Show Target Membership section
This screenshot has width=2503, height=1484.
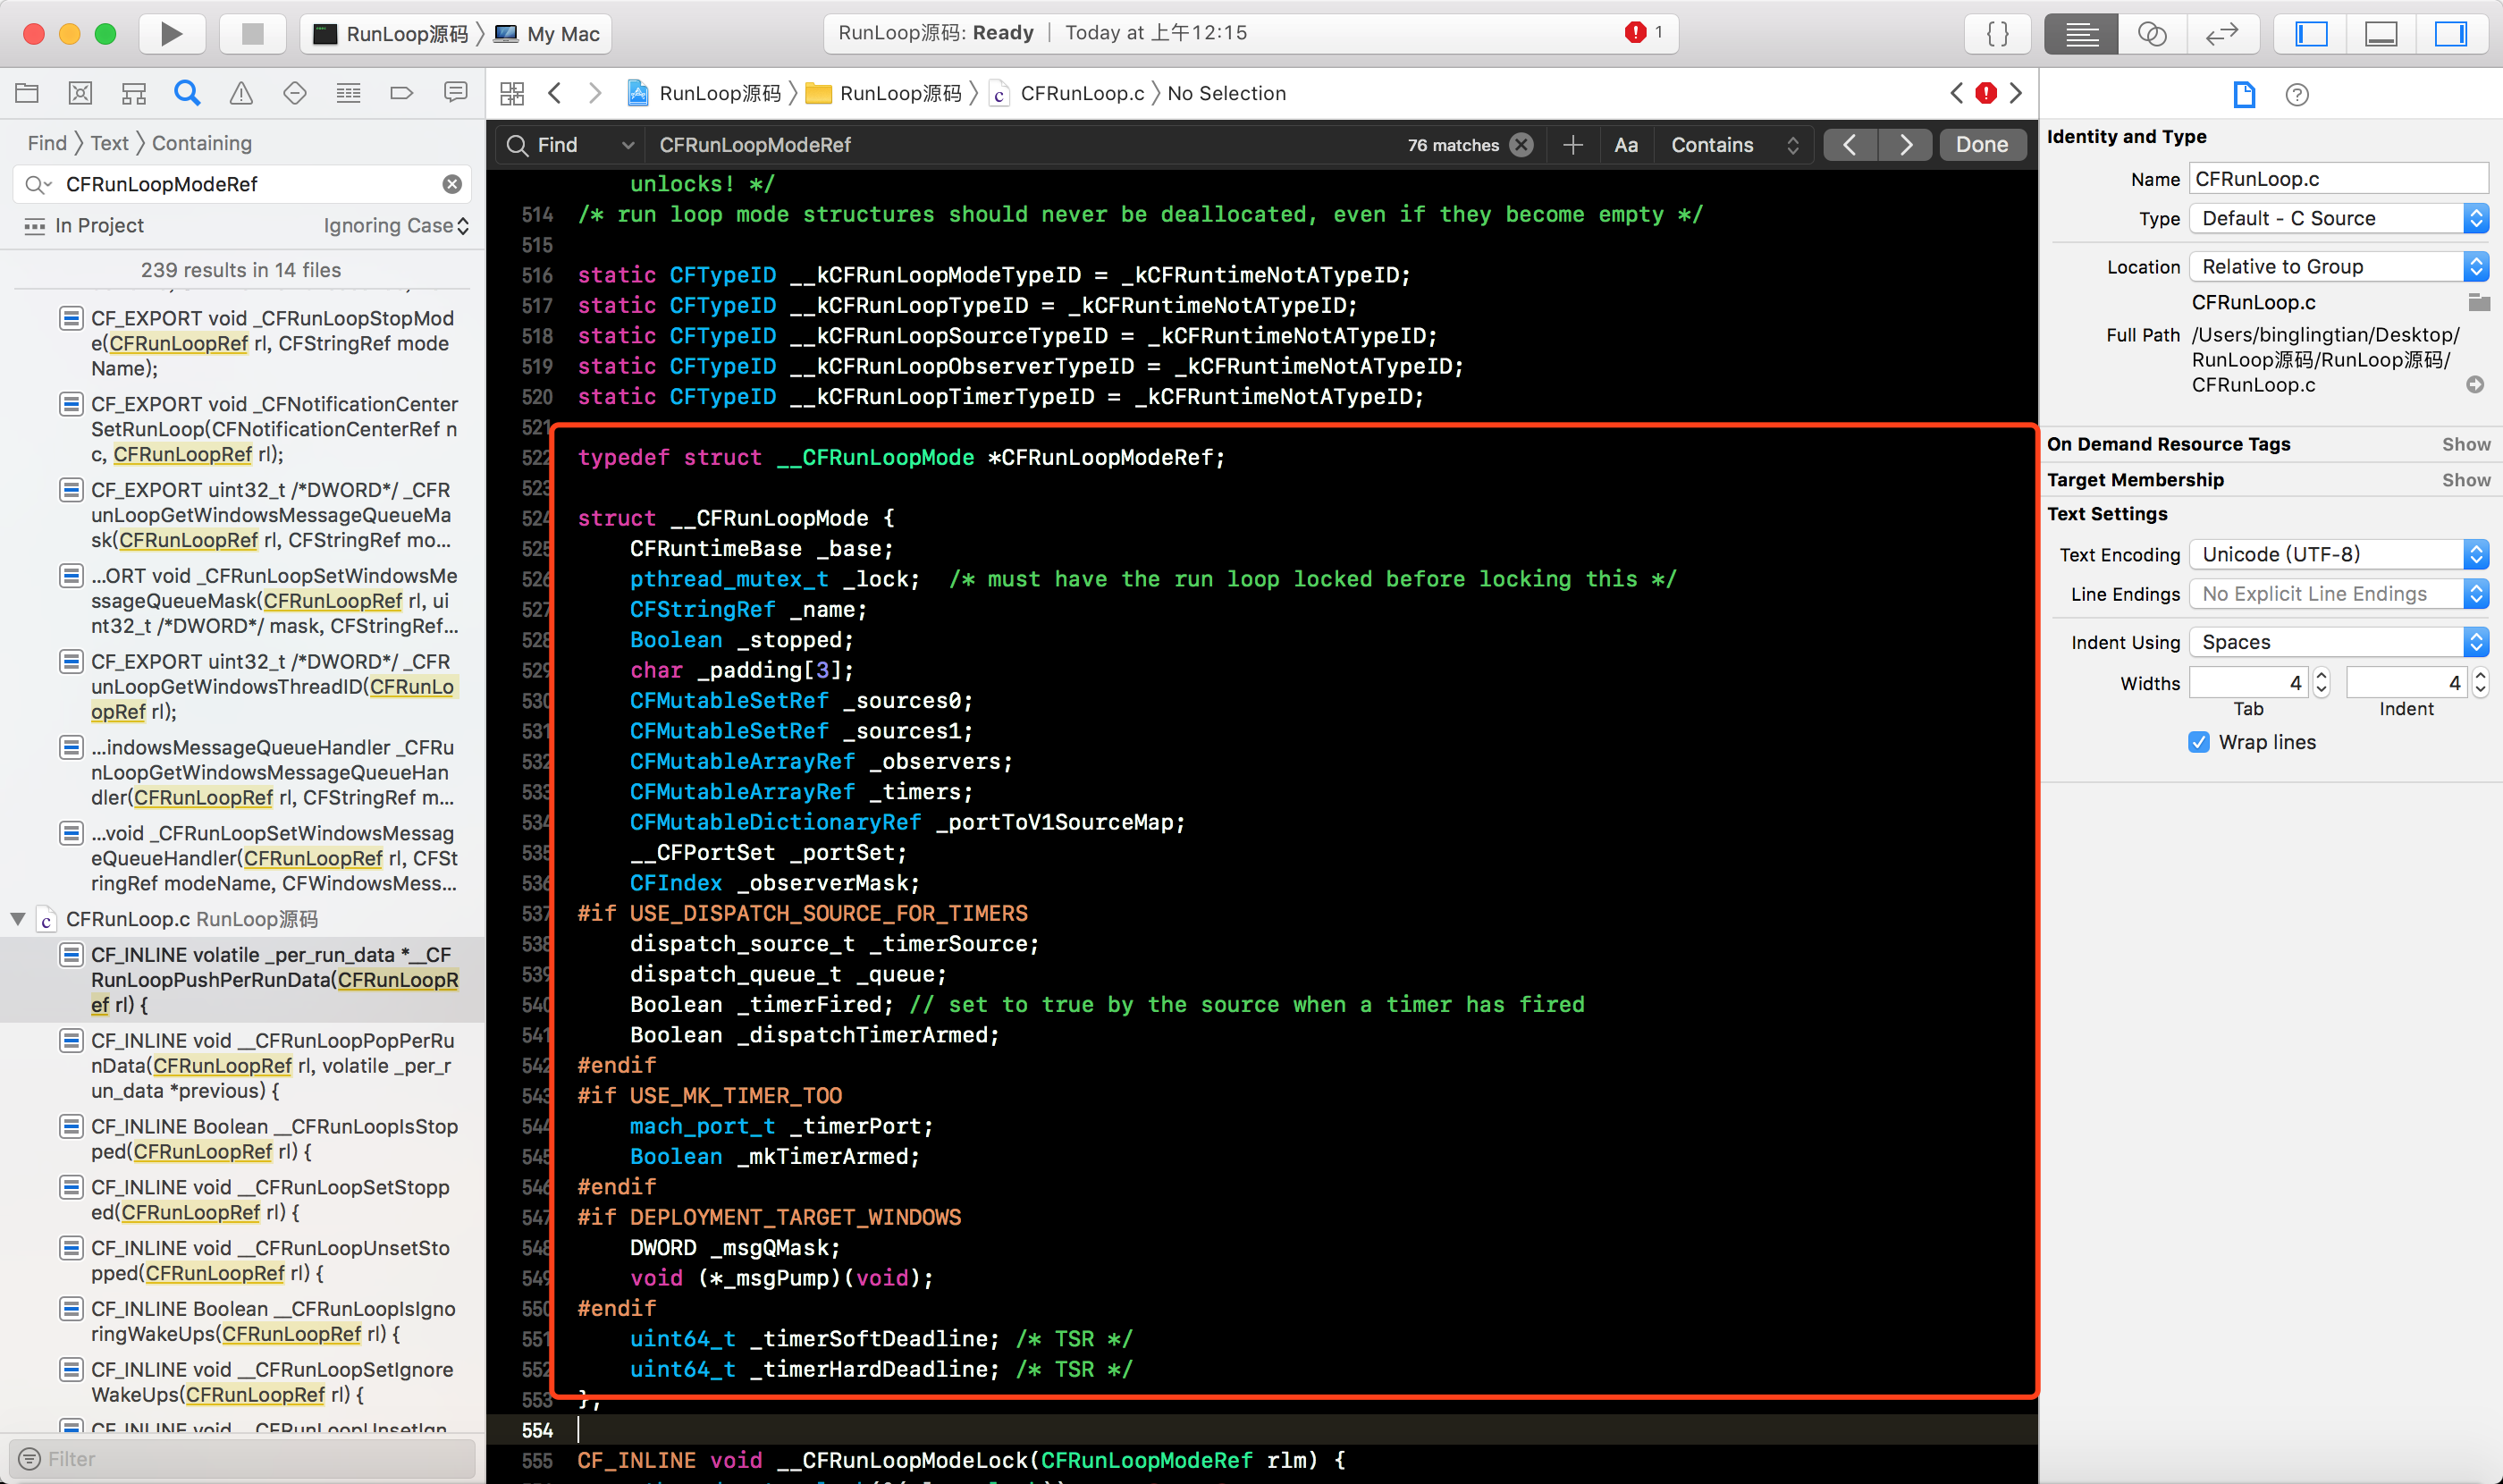(x=2465, y=480)
